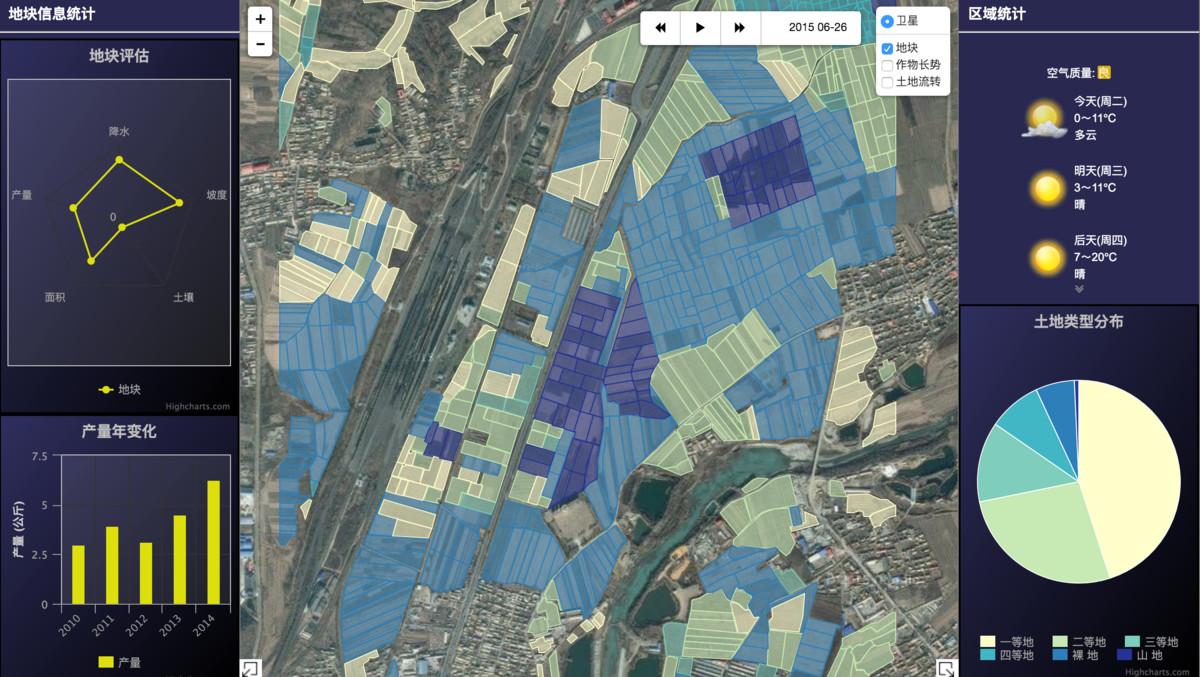Toggle 一等地 legend item in pie chart
The image size is (1200, 677).
coord(1006,641)
